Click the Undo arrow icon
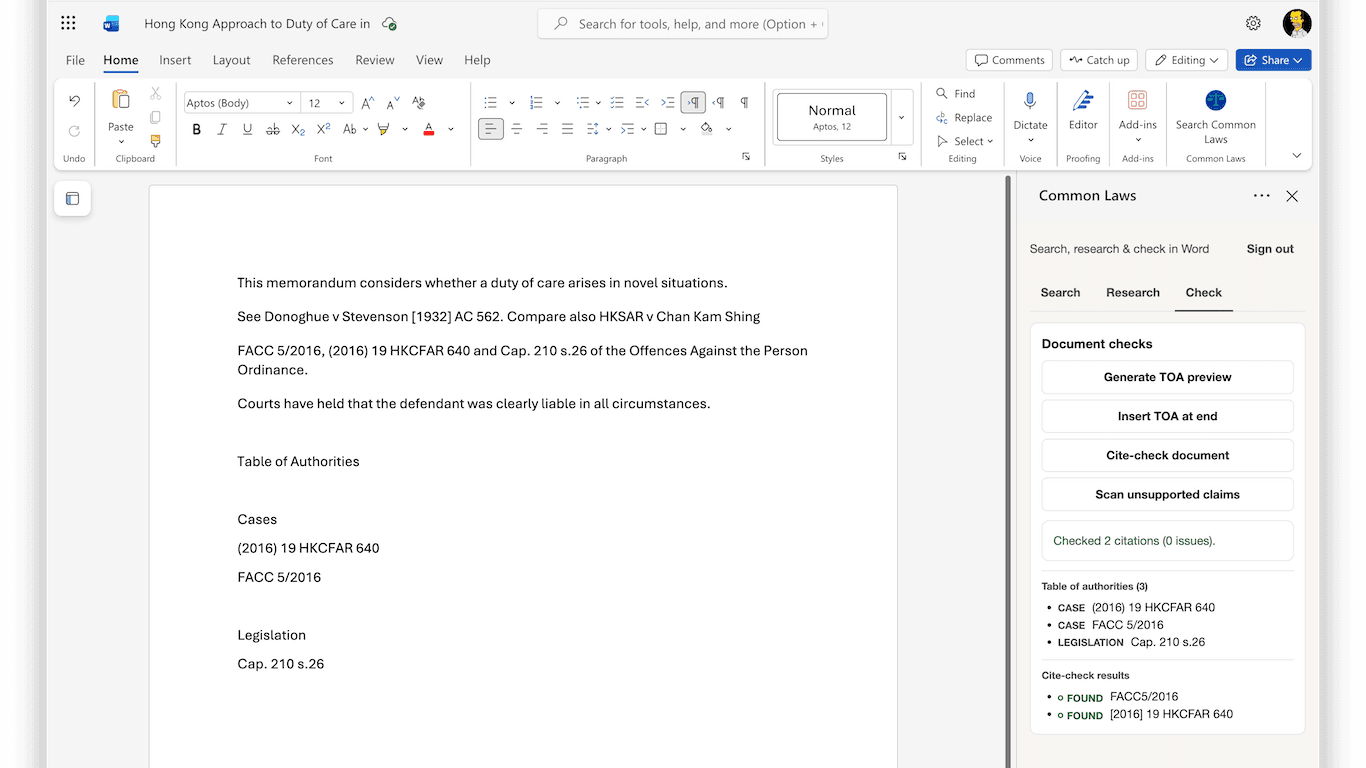This screenshot has width=1366, height=768. (74, 101)
